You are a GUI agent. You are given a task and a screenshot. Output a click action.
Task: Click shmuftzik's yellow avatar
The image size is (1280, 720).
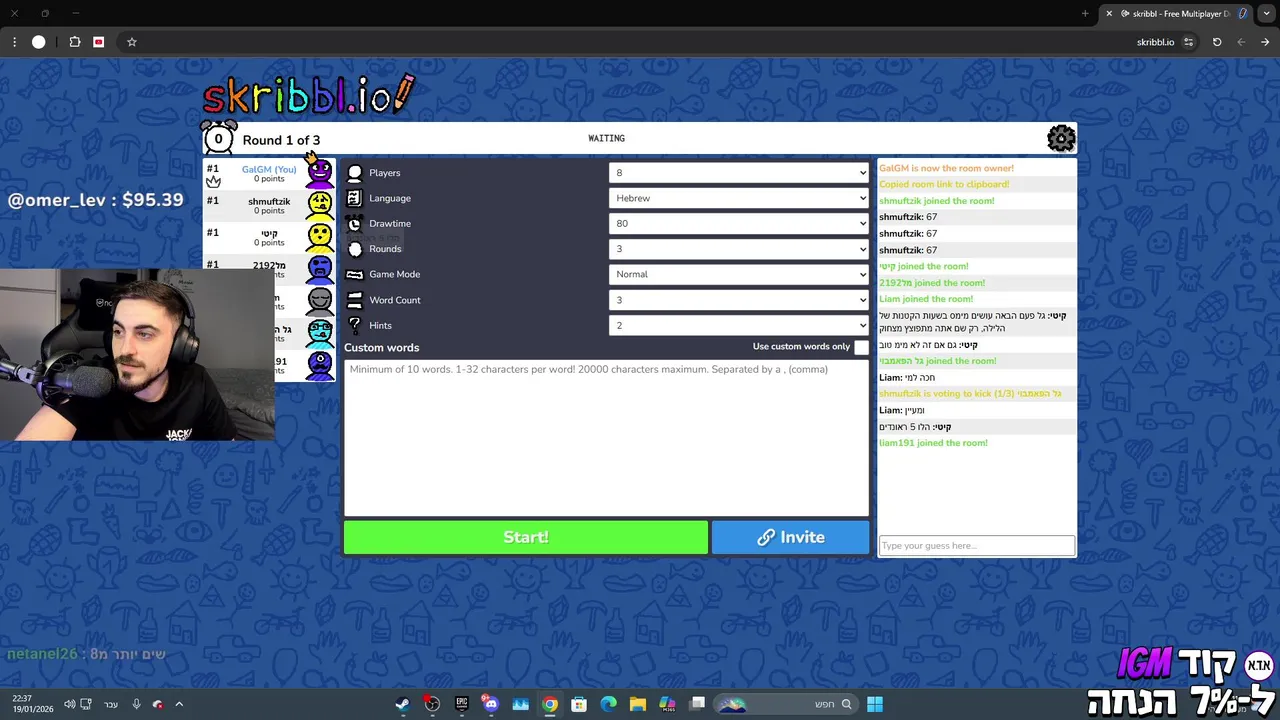[x=320, y=205]
